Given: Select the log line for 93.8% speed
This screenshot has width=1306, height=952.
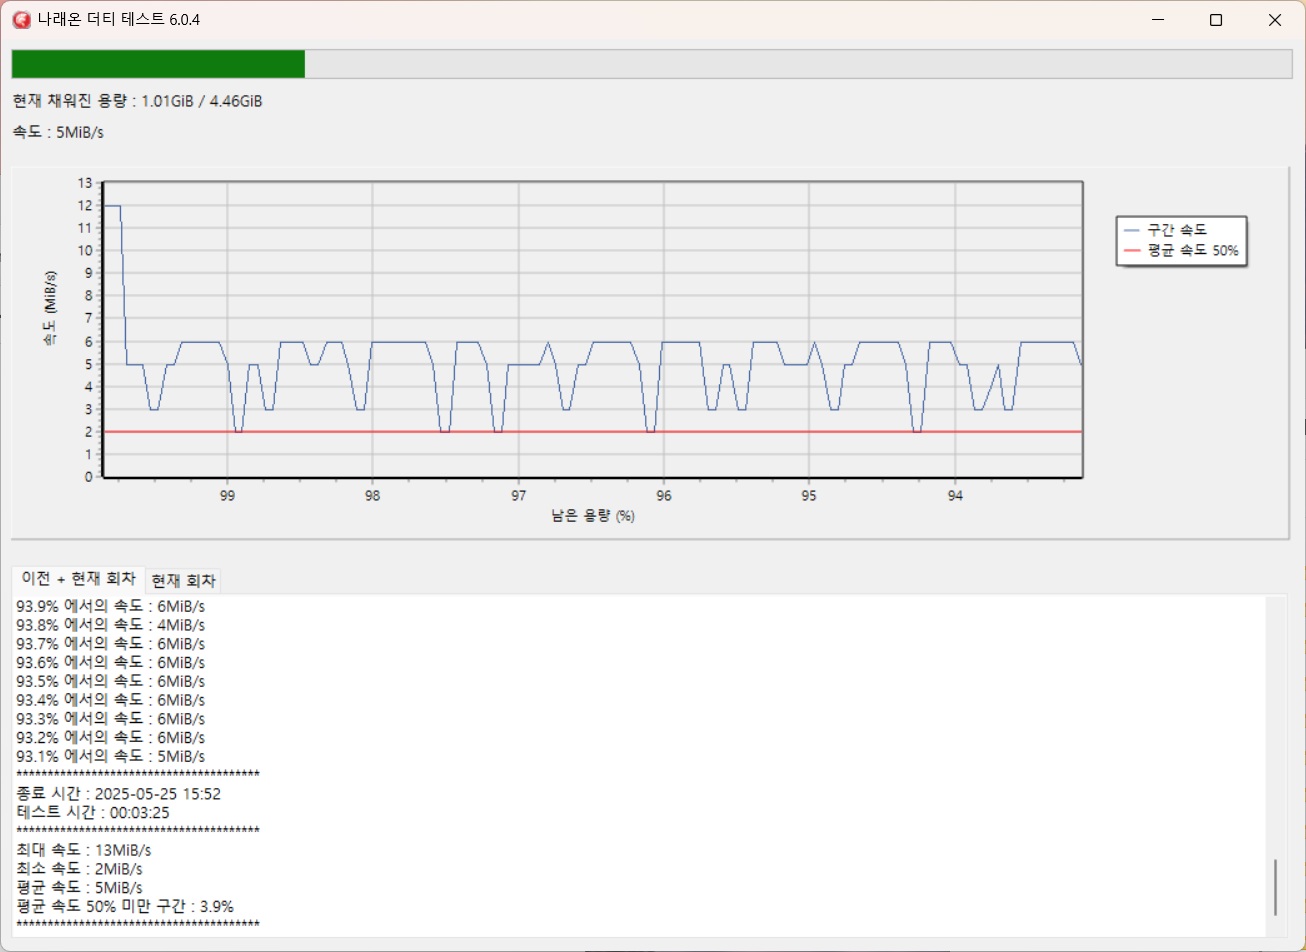Looking at the screenshot, I should click(110, 625).
